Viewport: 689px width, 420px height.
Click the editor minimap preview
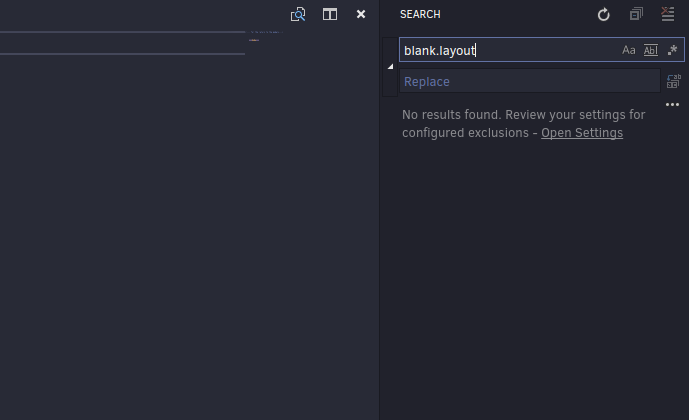266,36
